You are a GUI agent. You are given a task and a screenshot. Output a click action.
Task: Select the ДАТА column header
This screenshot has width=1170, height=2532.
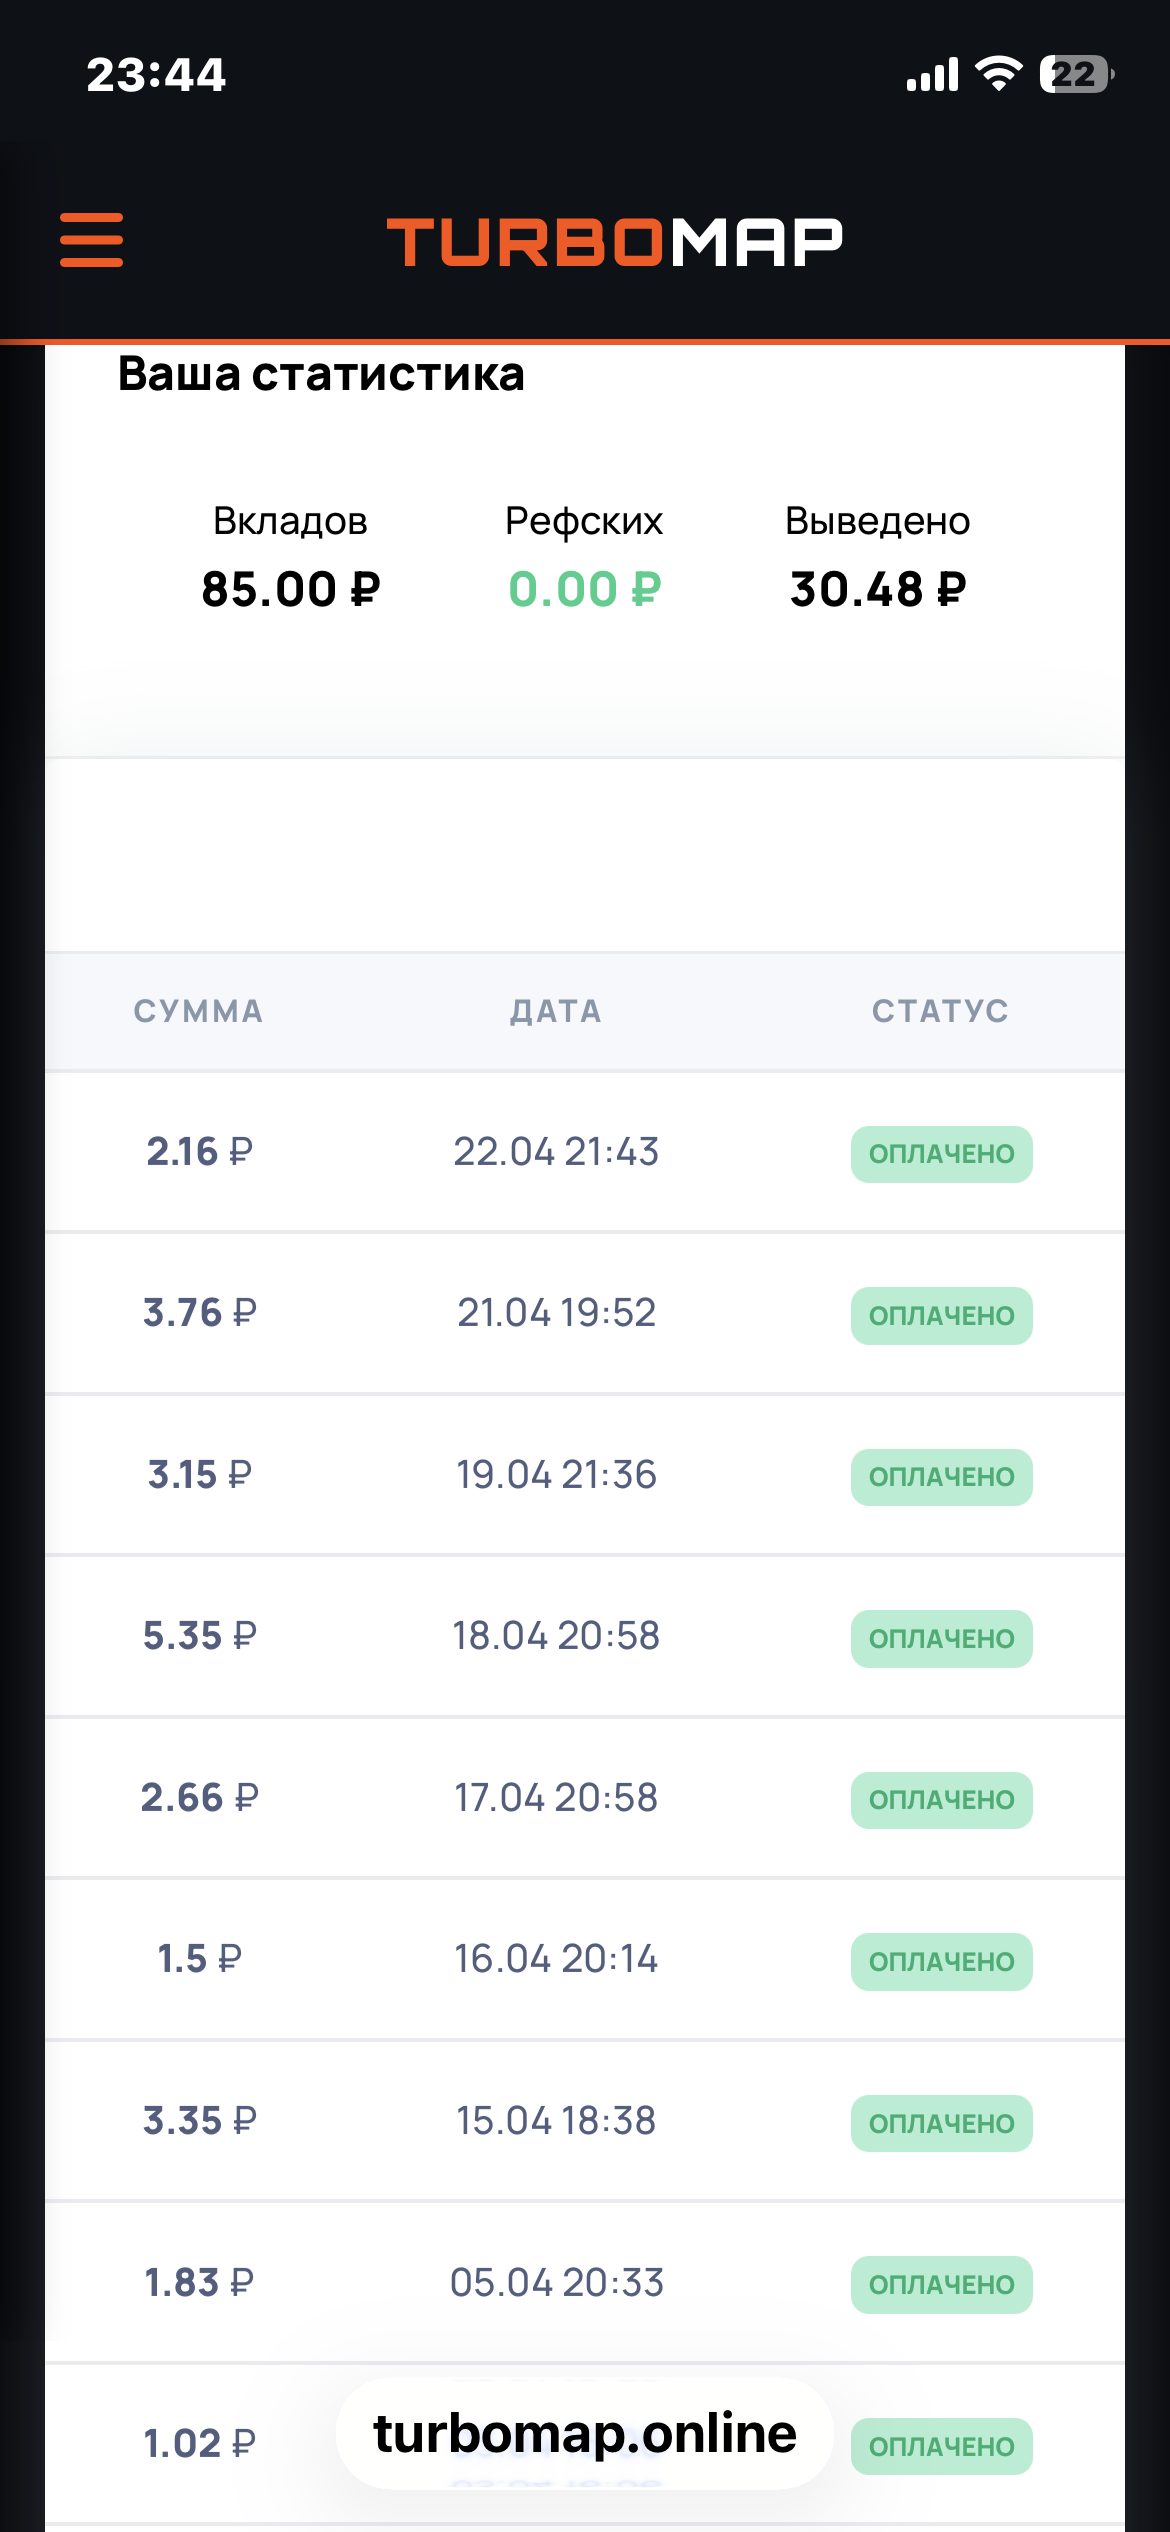tap(556, 1011)
